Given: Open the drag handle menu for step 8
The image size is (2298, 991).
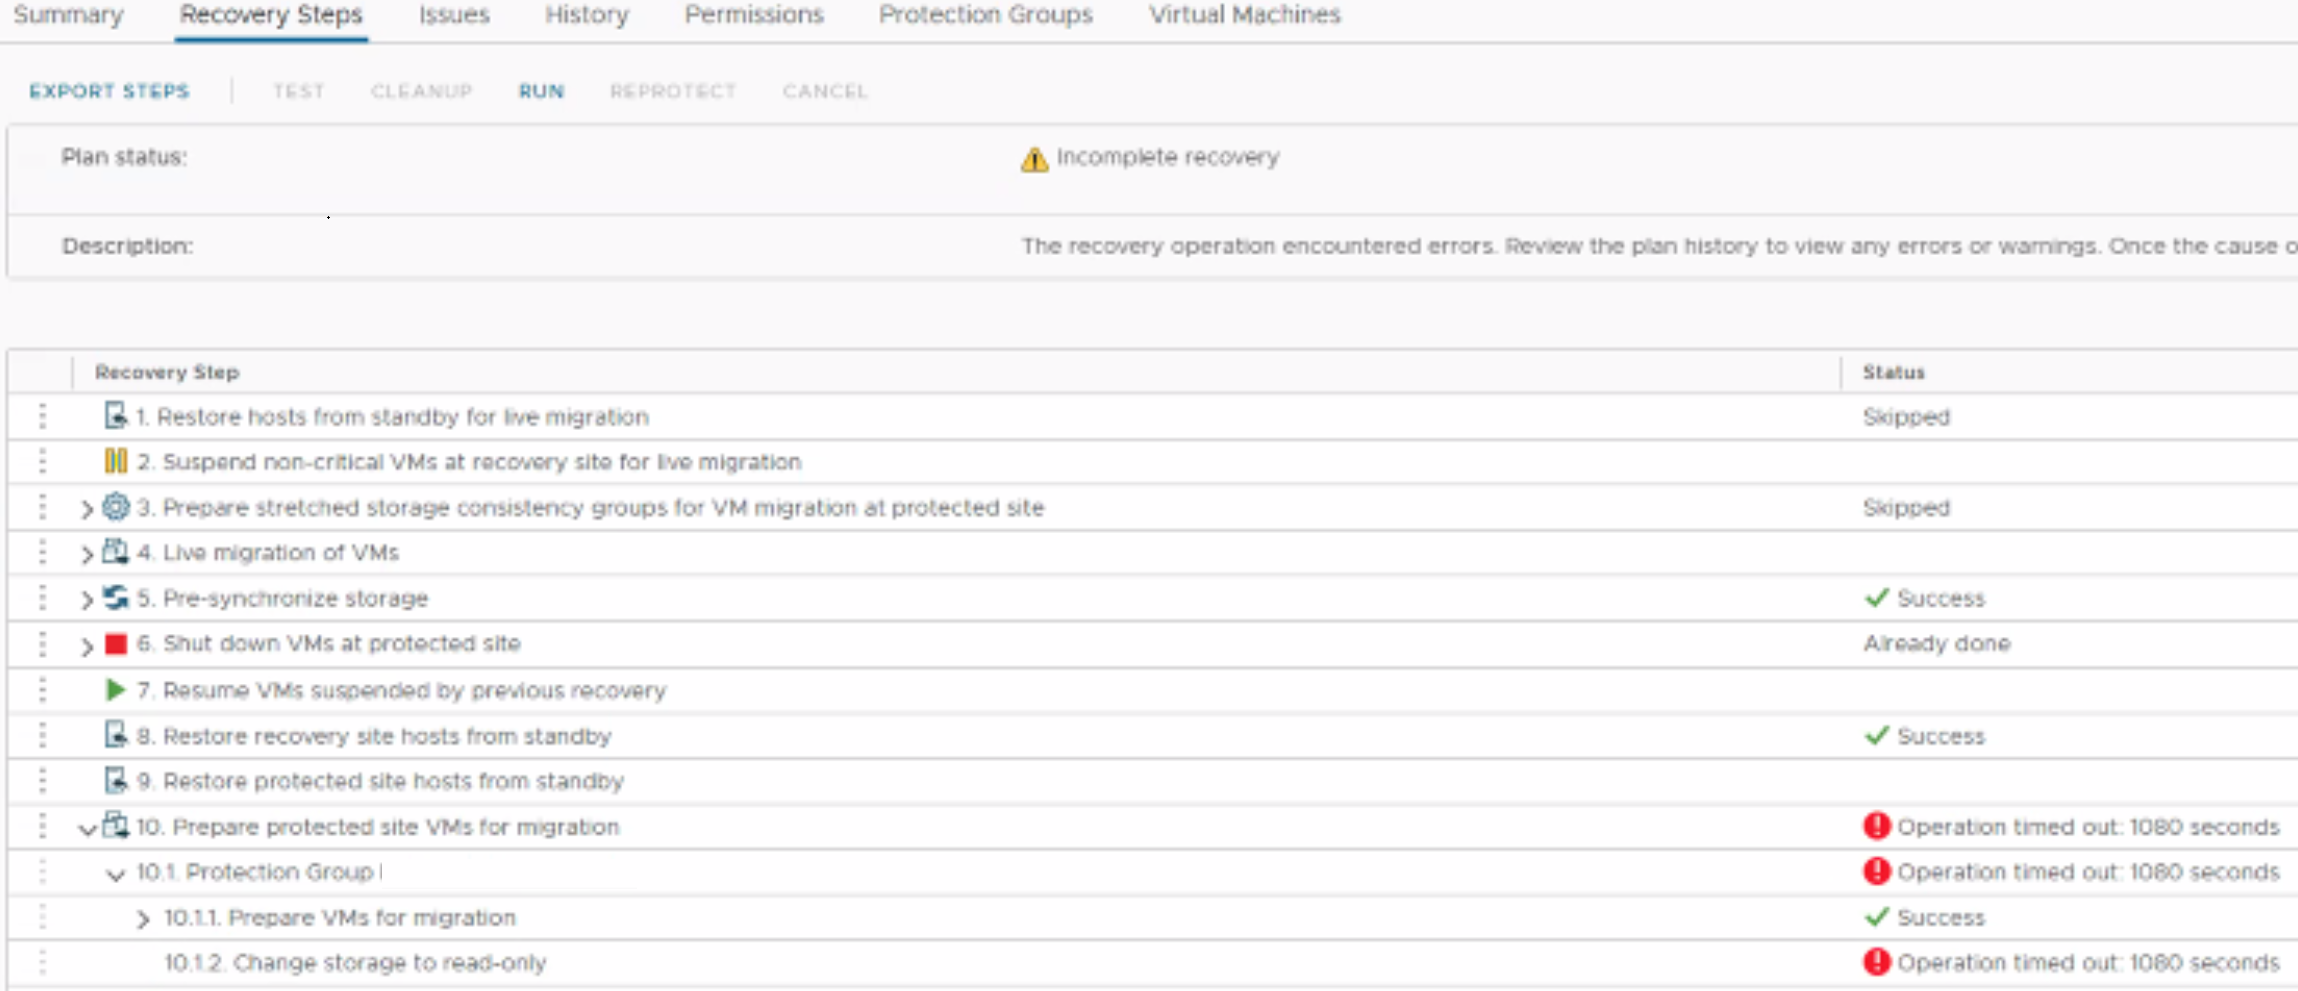Looking at the screenshot, I should tap(42, 736).
